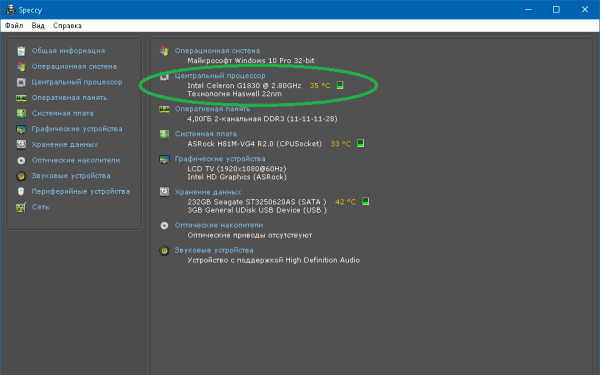Select Звуковые устройства in the sidebar

pos(71,176)
